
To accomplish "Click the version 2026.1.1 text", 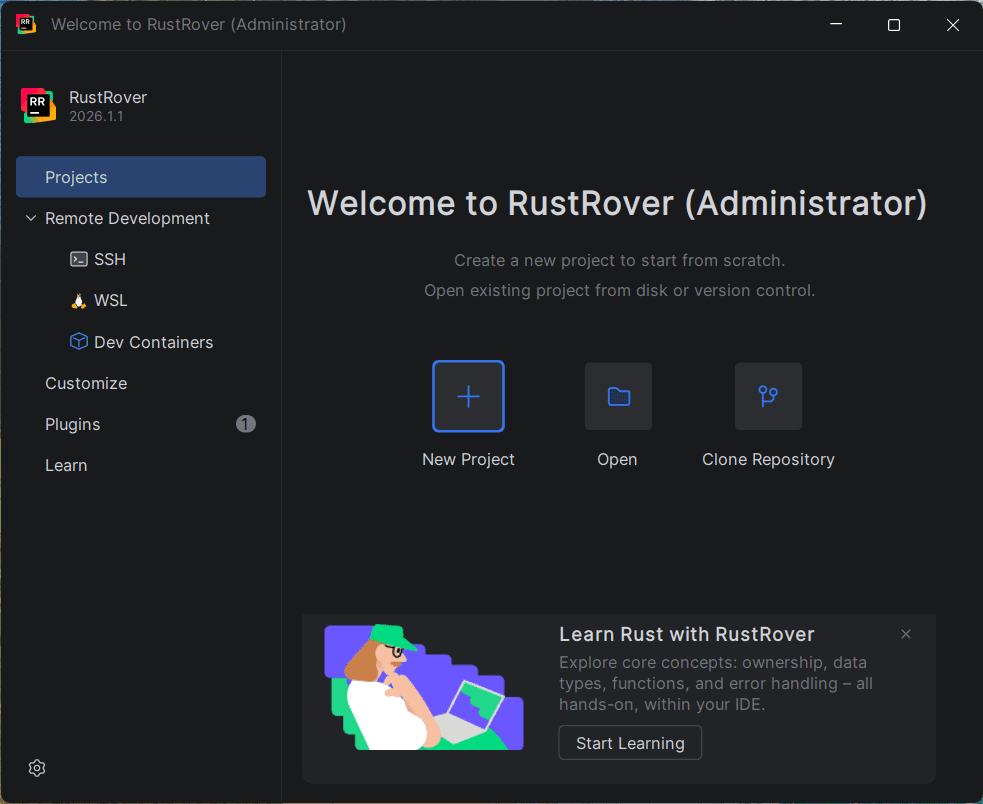I will click(x=96, y=117).
